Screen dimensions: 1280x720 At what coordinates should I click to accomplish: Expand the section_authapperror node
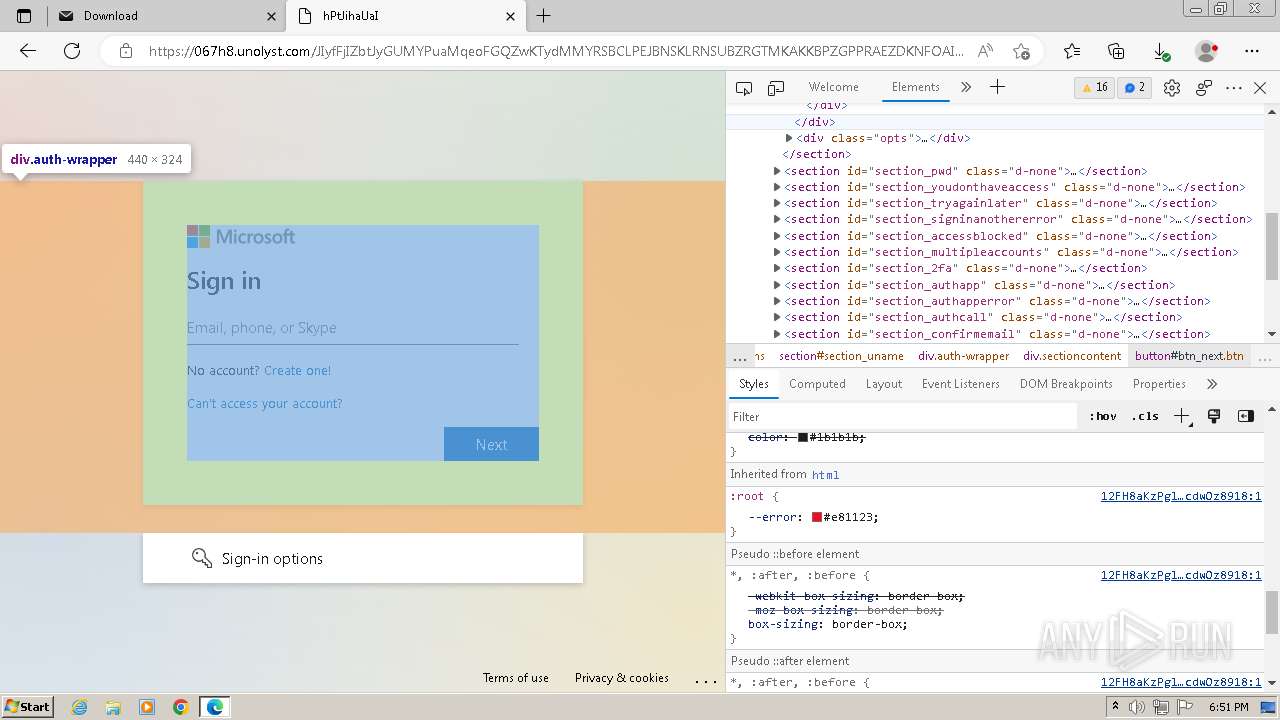click(777, 301)
